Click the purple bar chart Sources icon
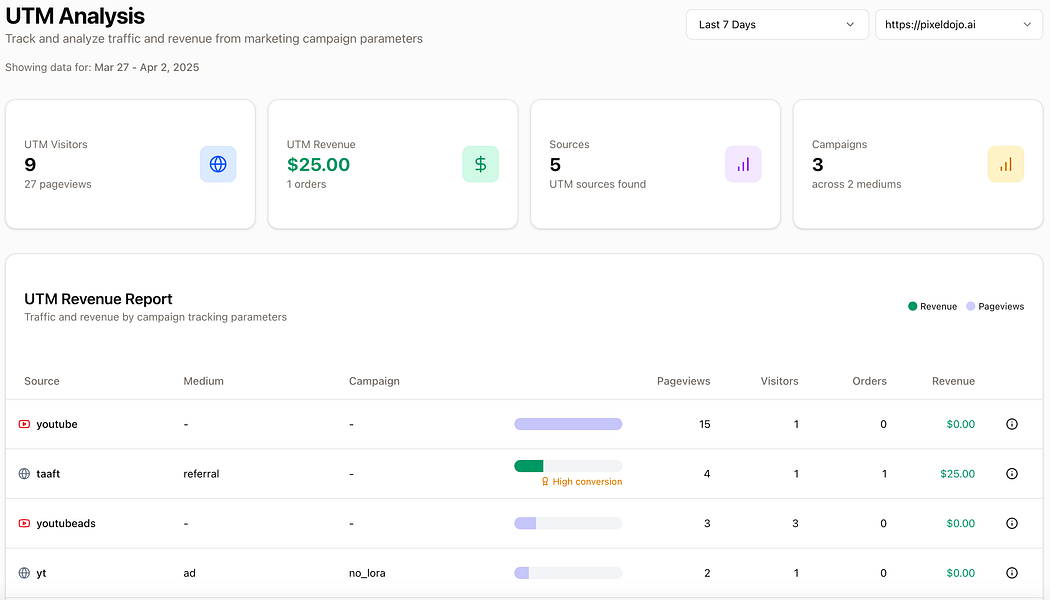 click(x=743, y=164)
